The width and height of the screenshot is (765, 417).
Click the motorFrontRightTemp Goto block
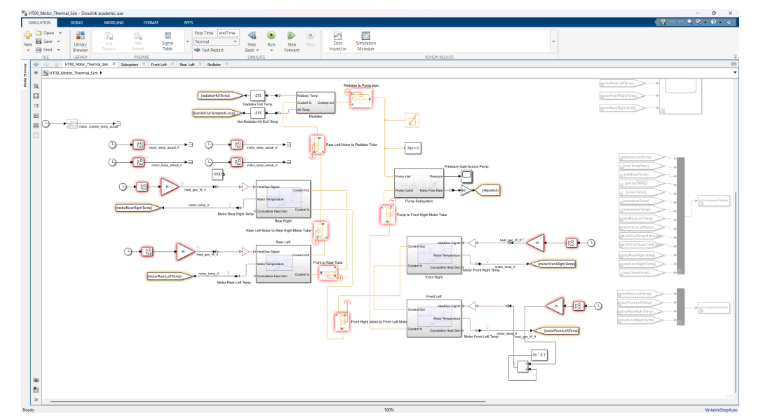pyautogui.click(x=553, y=264)
